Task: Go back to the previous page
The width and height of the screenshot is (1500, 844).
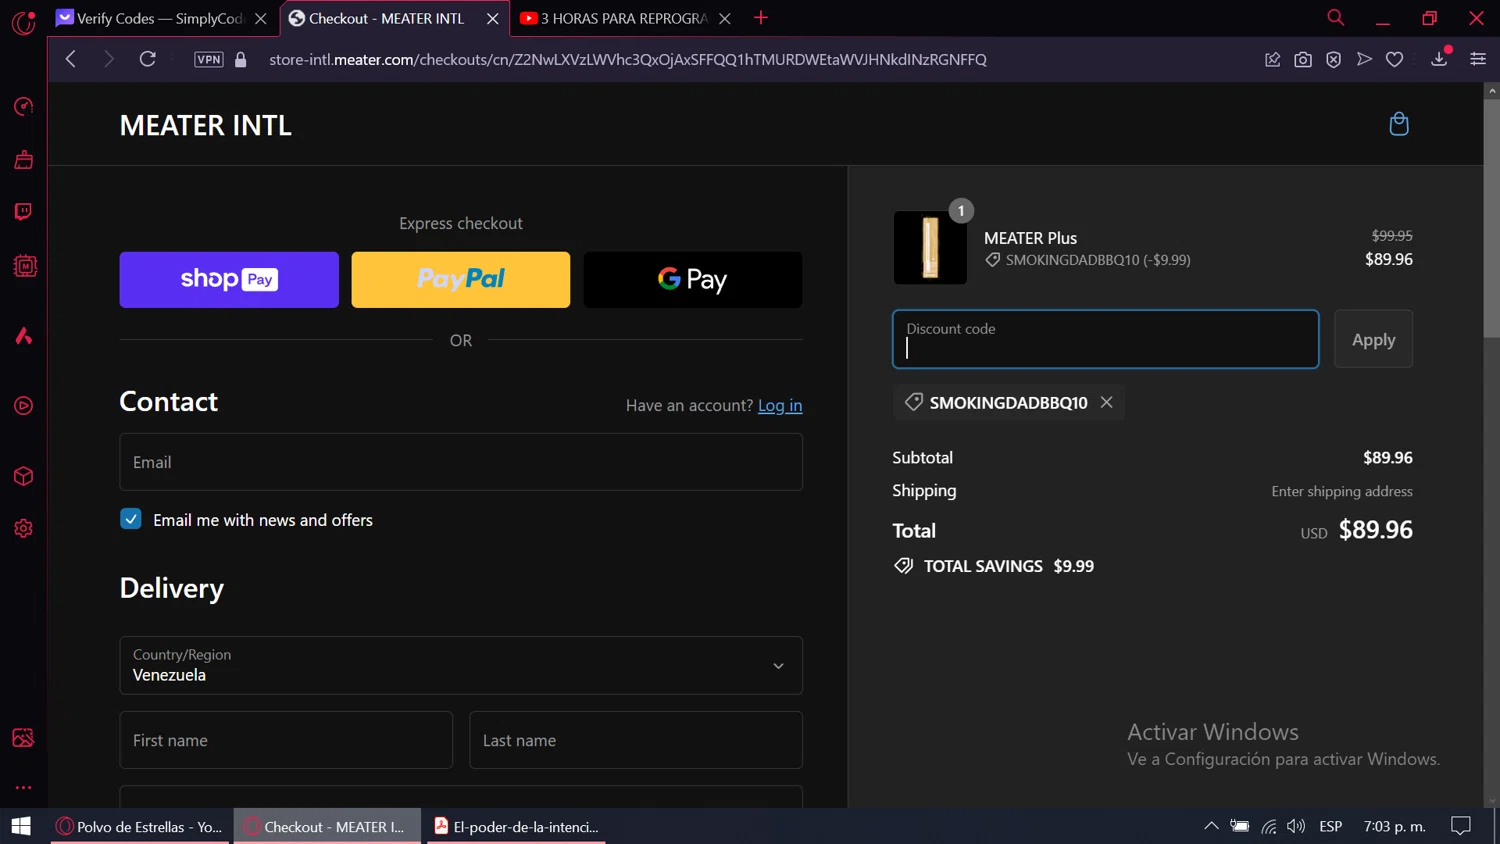Action: click(x=70, y=59)
